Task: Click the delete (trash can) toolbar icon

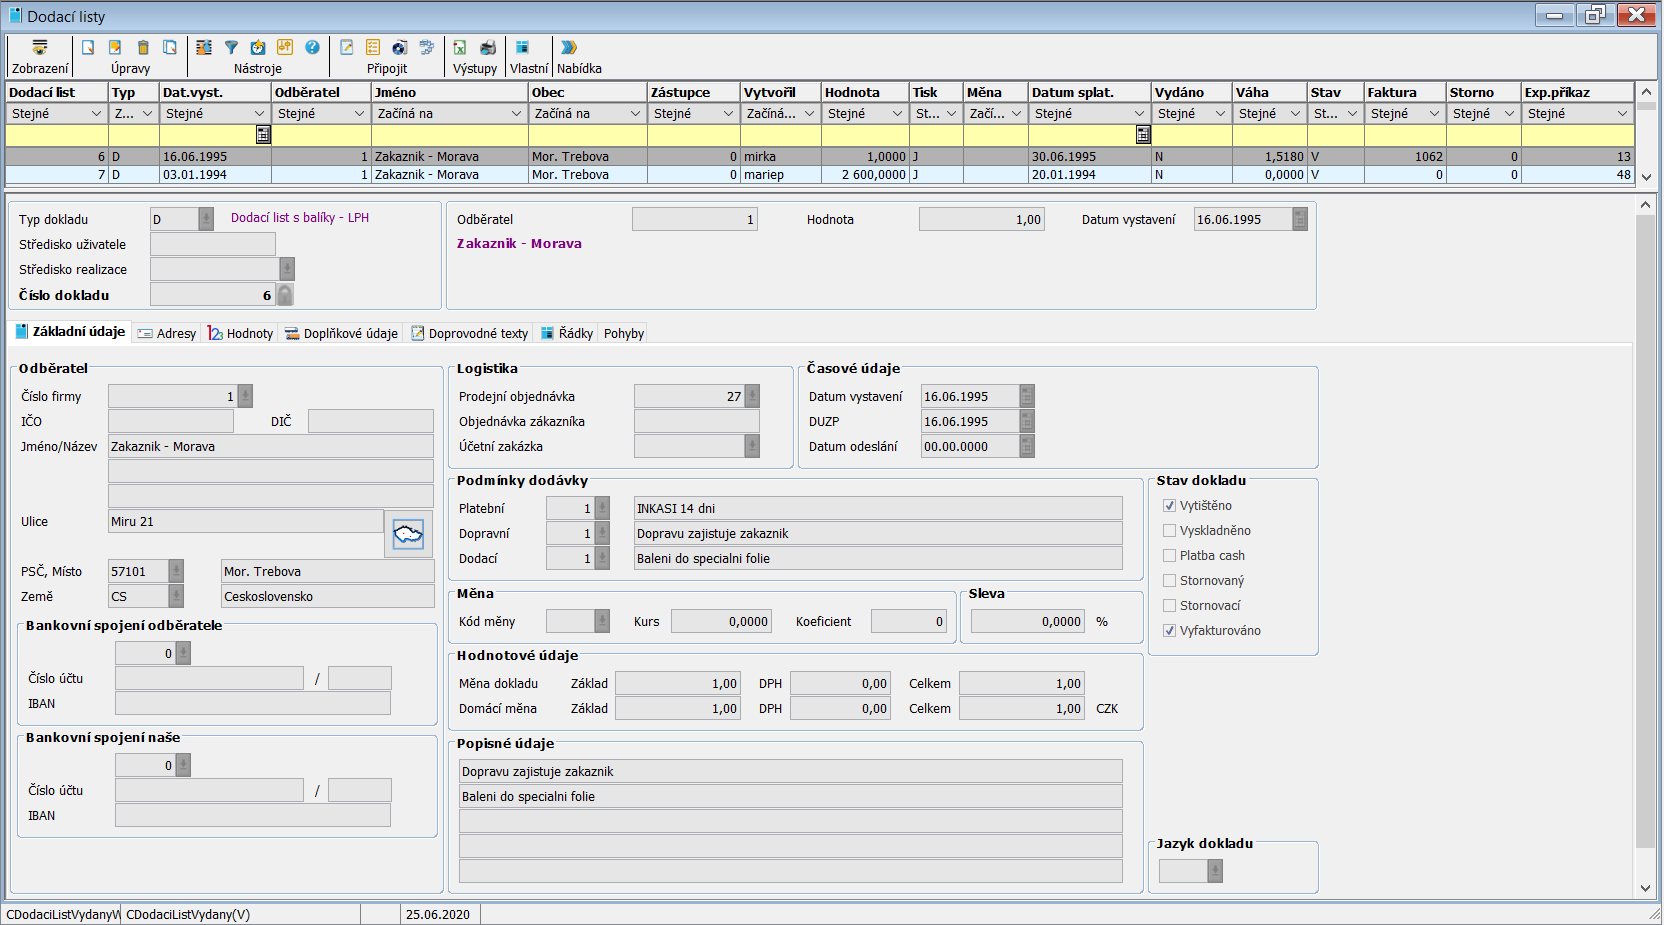Action: (x=143, y=47)
